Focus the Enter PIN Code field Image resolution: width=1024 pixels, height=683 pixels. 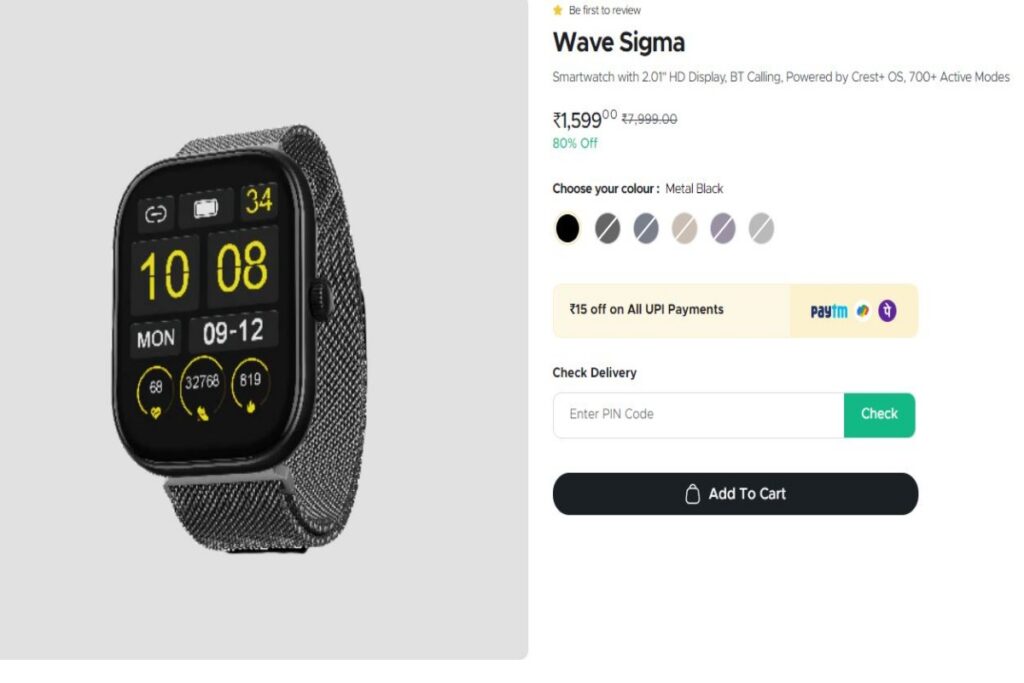(698, 415)
